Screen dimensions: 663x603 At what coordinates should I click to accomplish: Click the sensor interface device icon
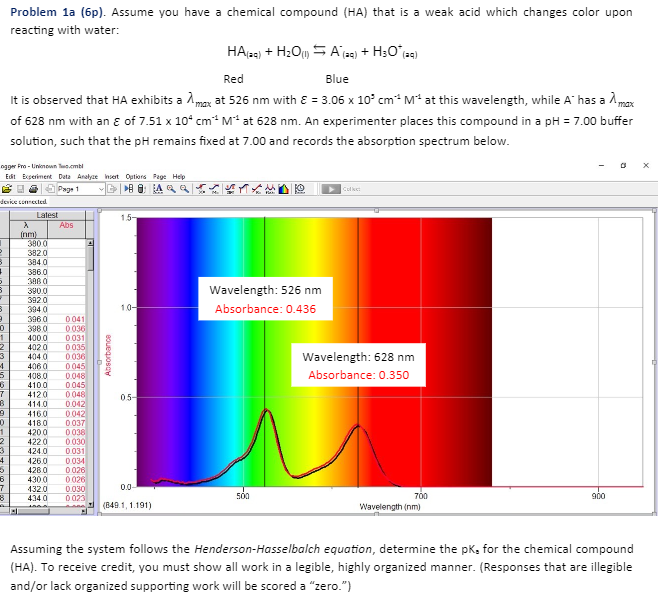(x=141, y=189)
